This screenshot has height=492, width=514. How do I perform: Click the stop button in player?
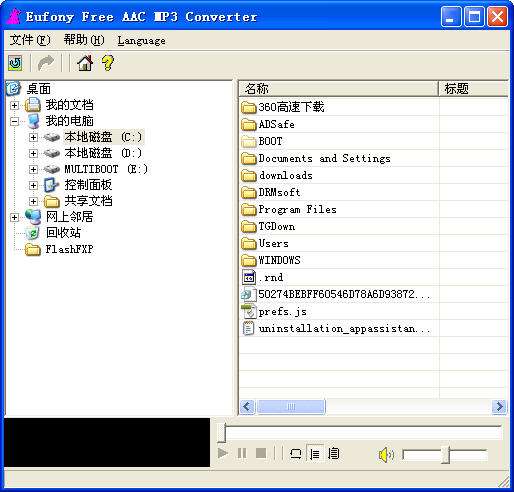(261, 453)
